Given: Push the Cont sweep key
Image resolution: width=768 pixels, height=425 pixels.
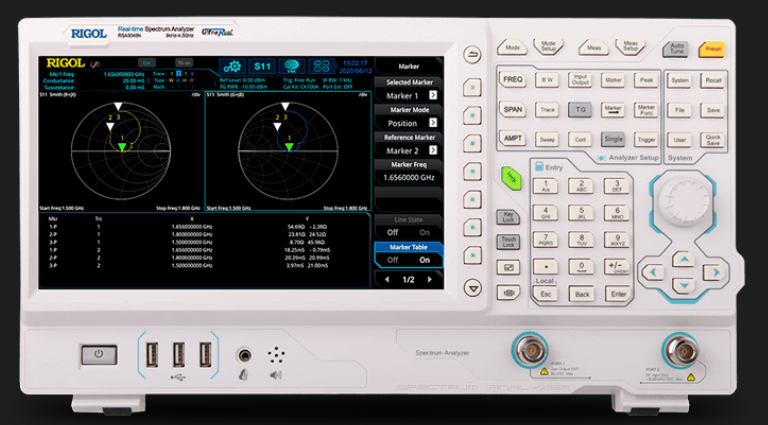Looking at the screenshot, I should [x=580, y=139].
